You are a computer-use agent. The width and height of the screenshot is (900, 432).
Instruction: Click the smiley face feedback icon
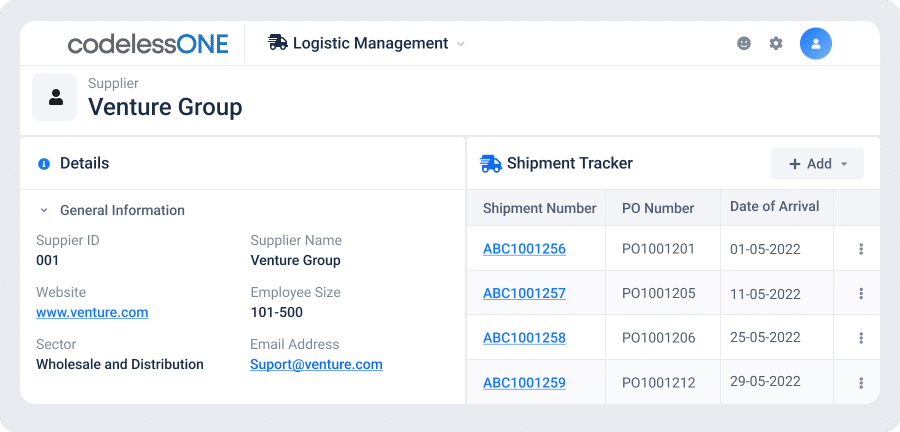(744, 43)
